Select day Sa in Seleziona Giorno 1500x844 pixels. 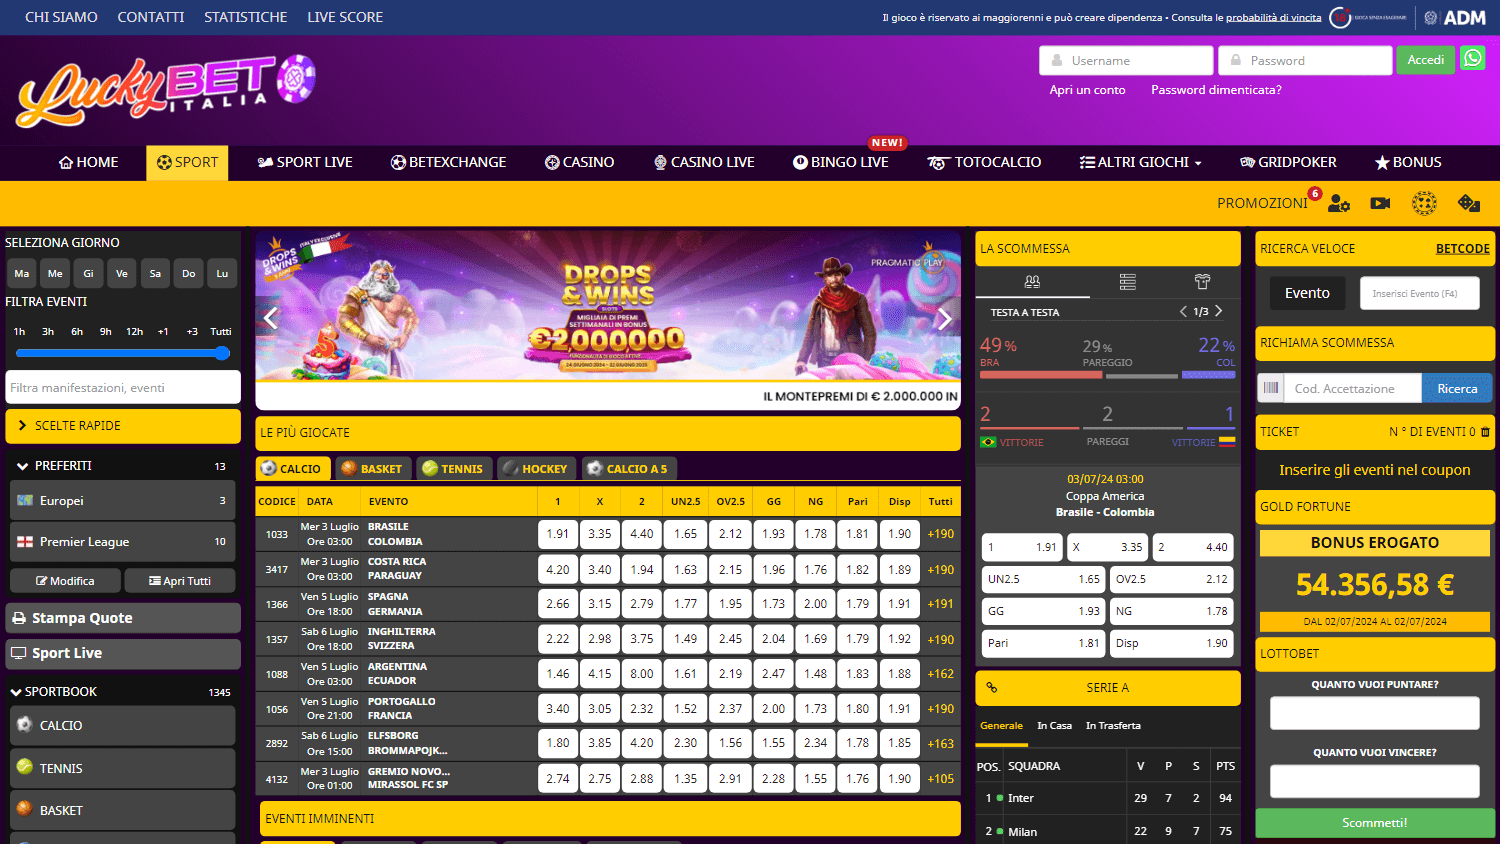point(155,273)
